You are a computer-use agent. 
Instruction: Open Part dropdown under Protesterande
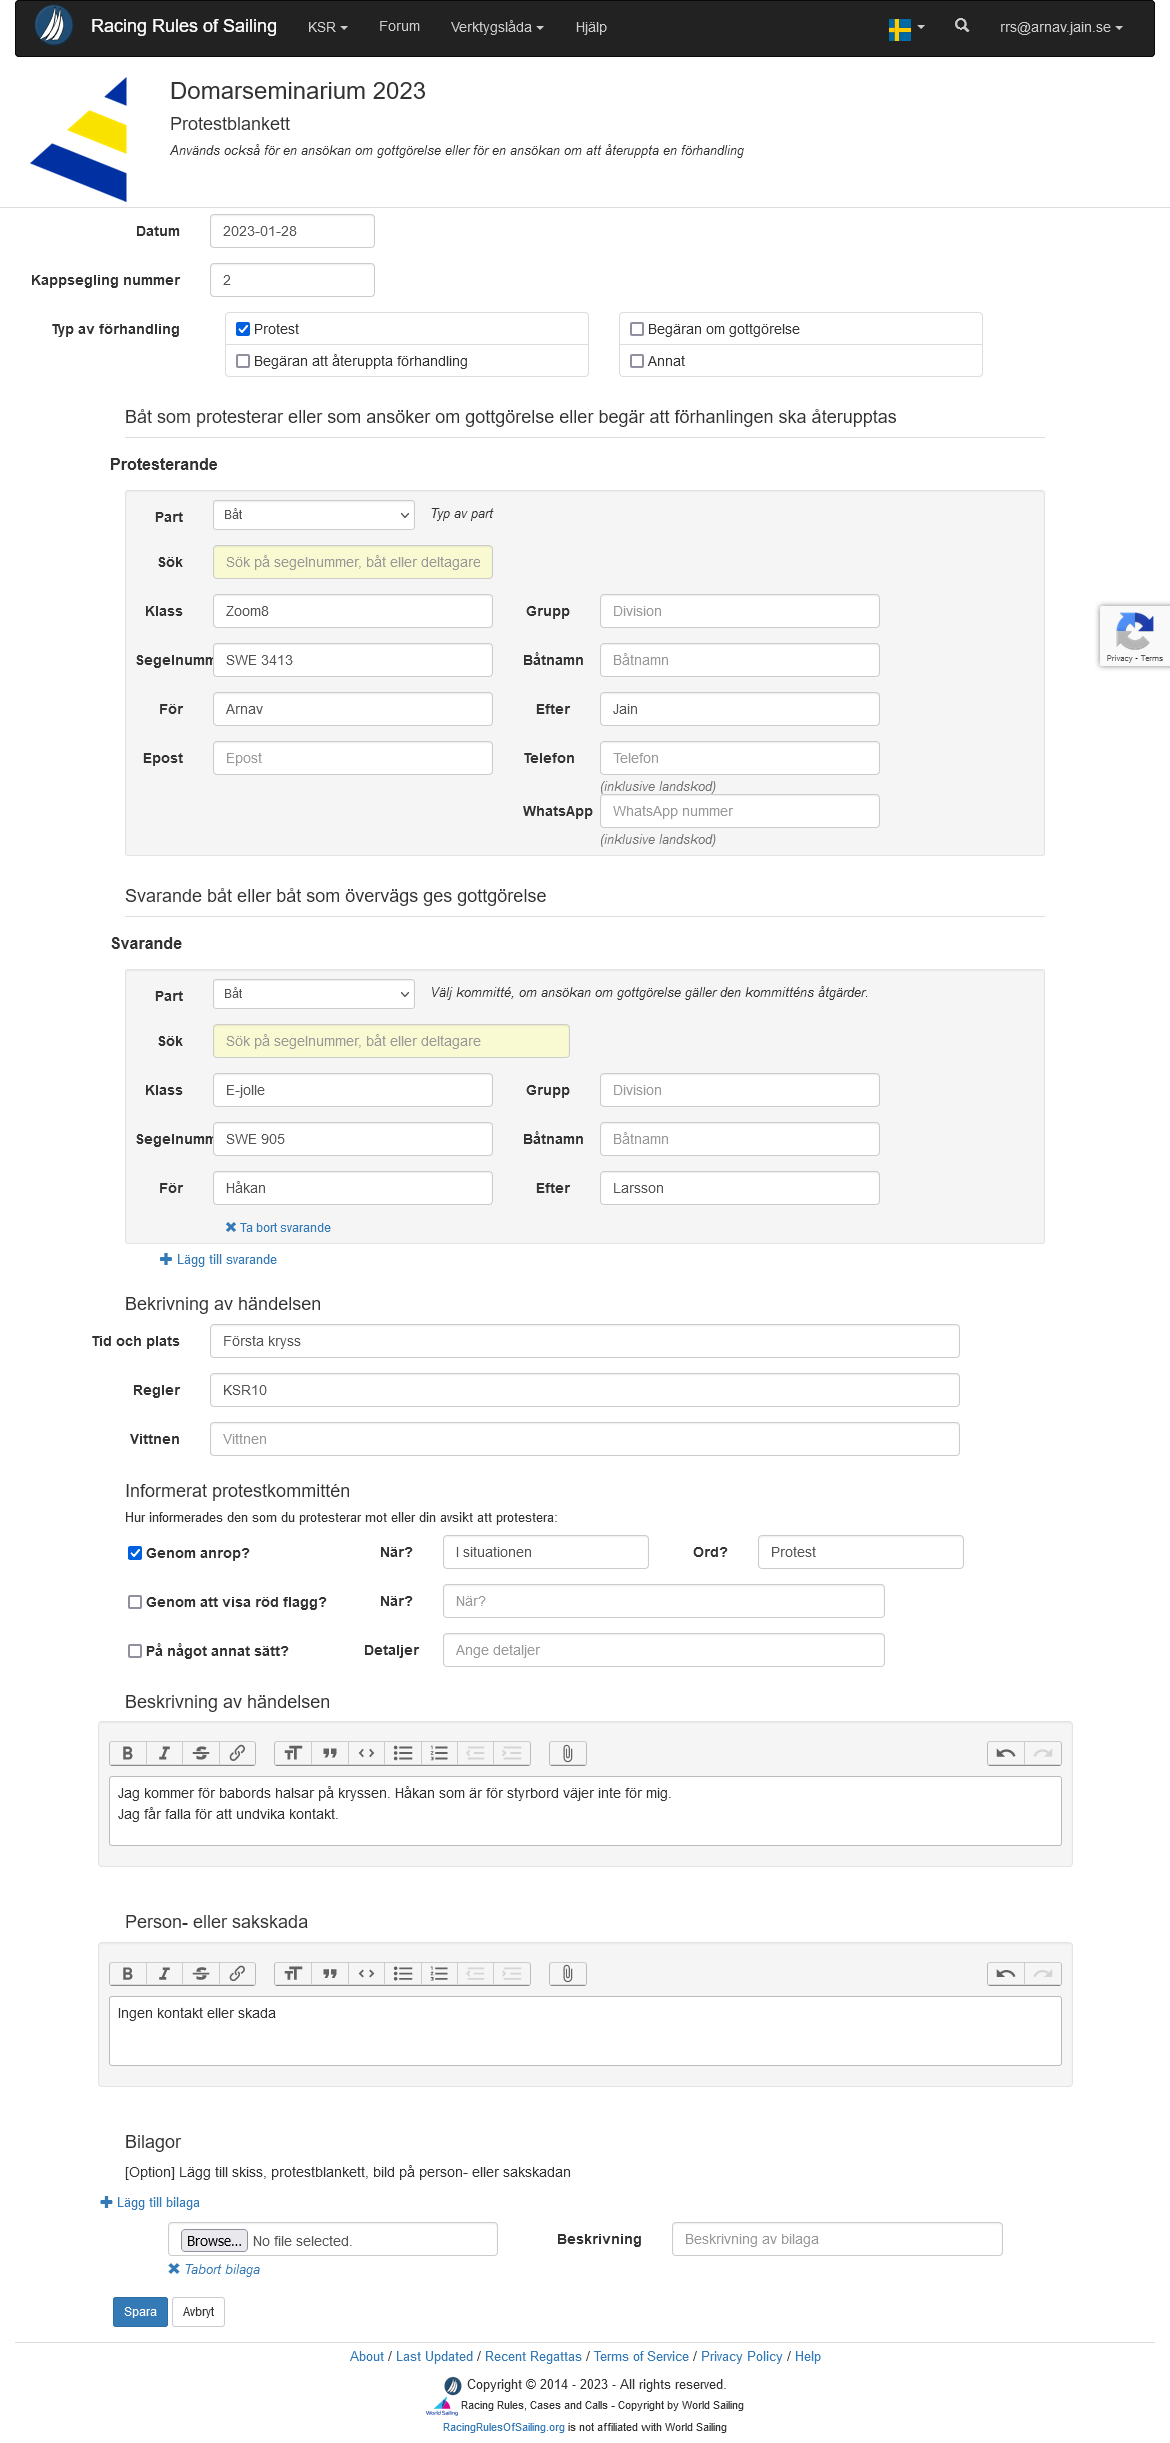(x=313, y=515)
